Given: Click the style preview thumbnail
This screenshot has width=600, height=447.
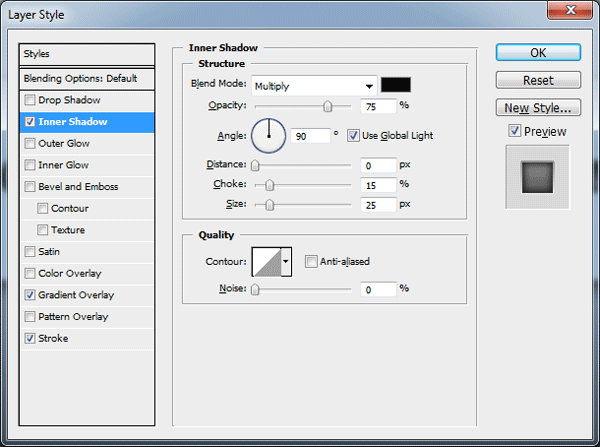Looking at the screenshot, I should (537, 177).
